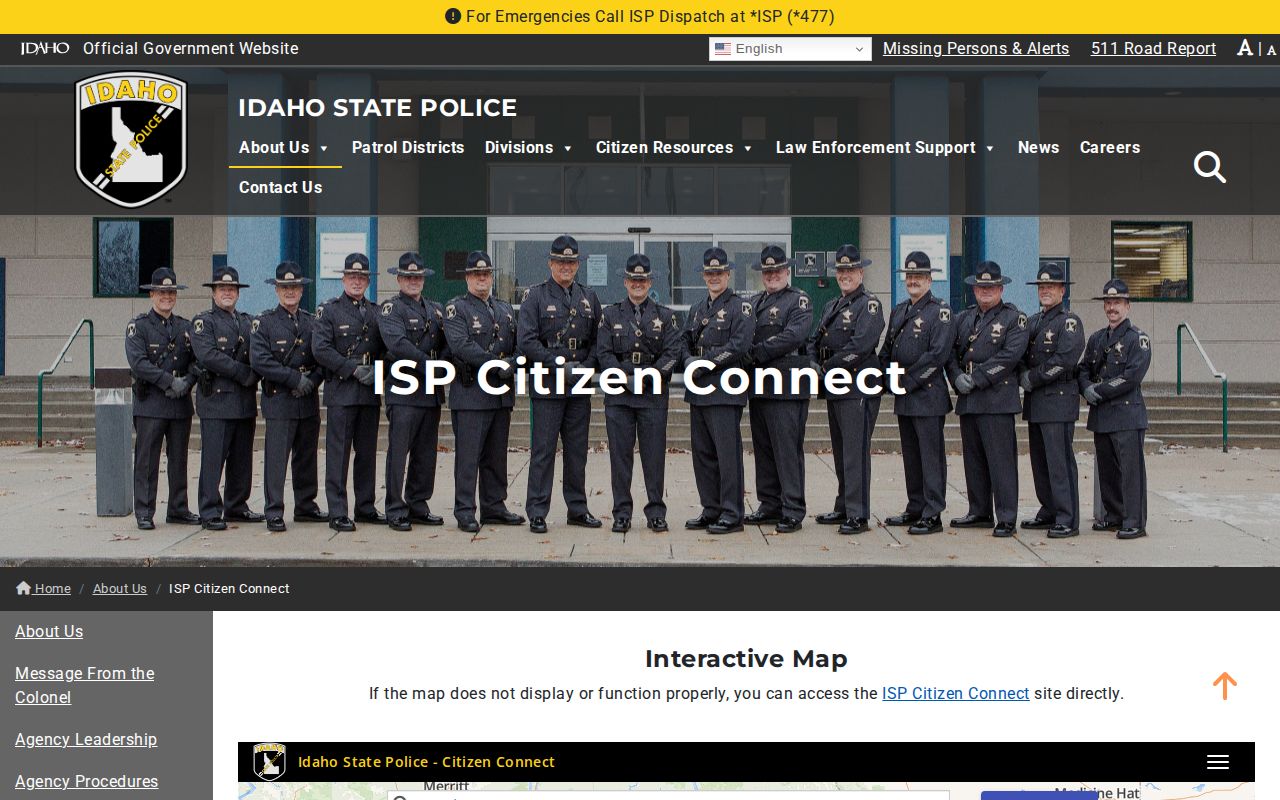The image size is (1280, 800).
Task: Open the Citizen Connect map hamburger menu
Action: (x=1217, y=762)
